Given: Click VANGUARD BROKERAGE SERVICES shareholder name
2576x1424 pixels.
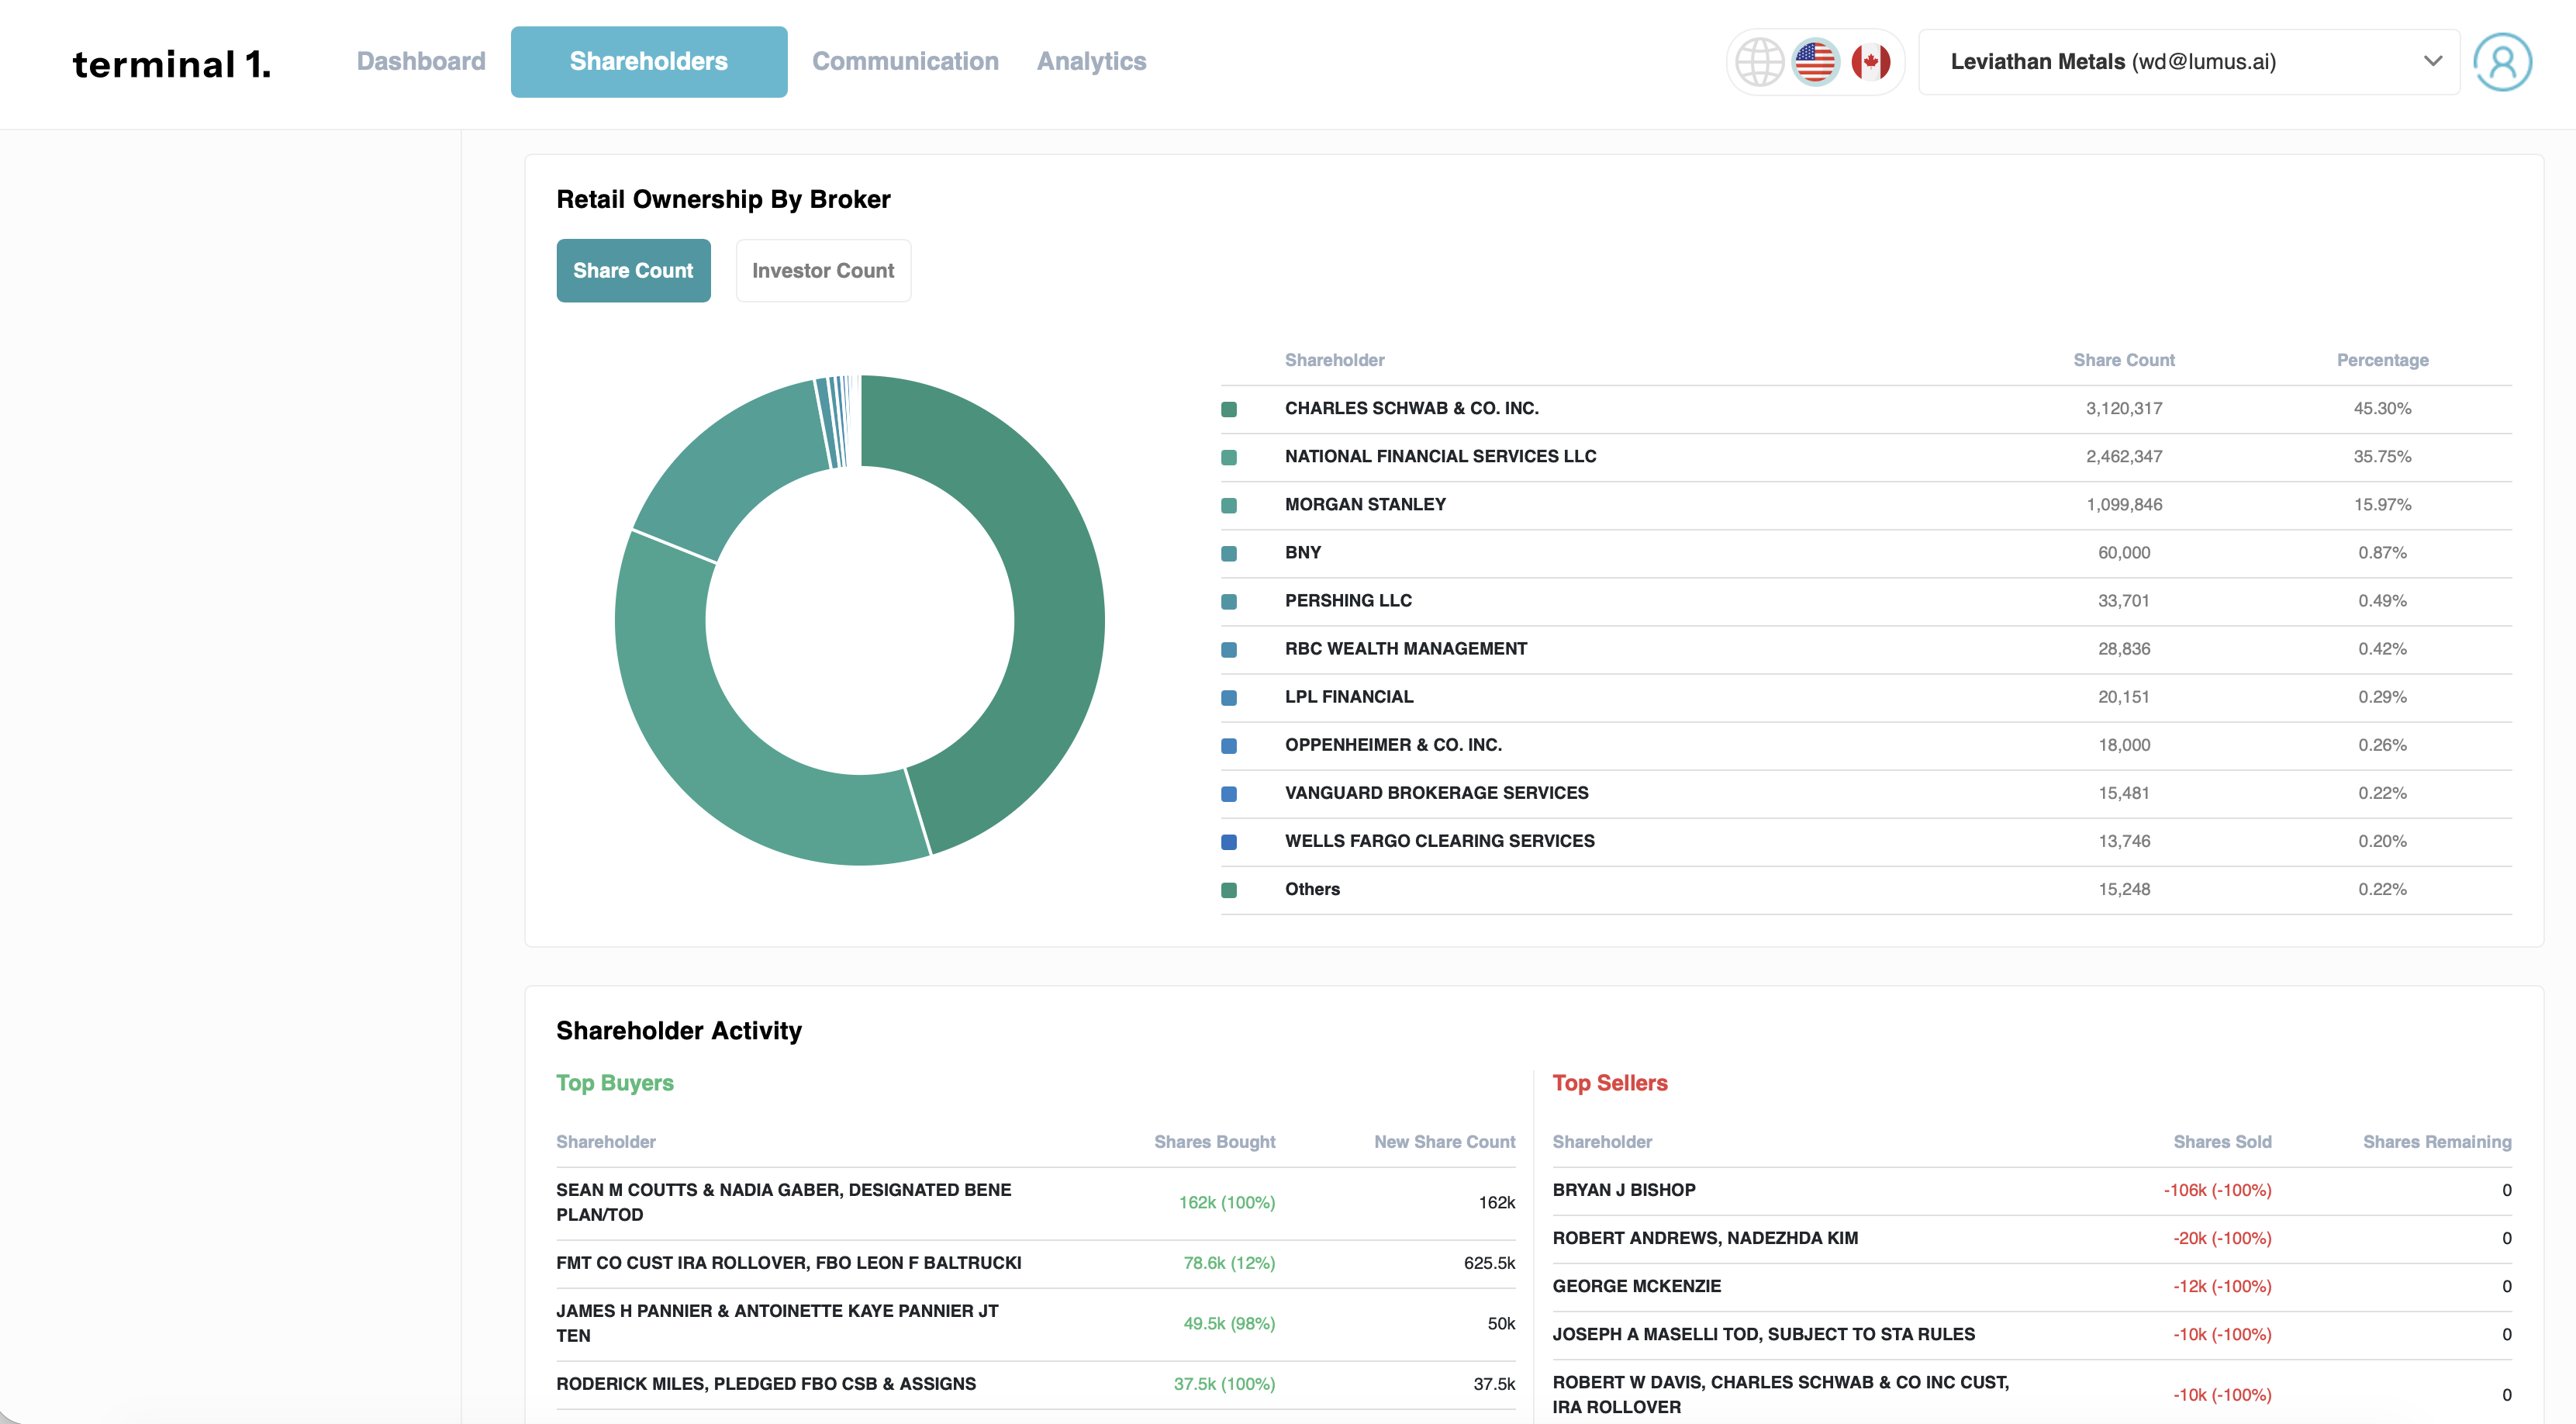Looking at the screenshot, I should pyautogui.click(x=1436, y=792).
